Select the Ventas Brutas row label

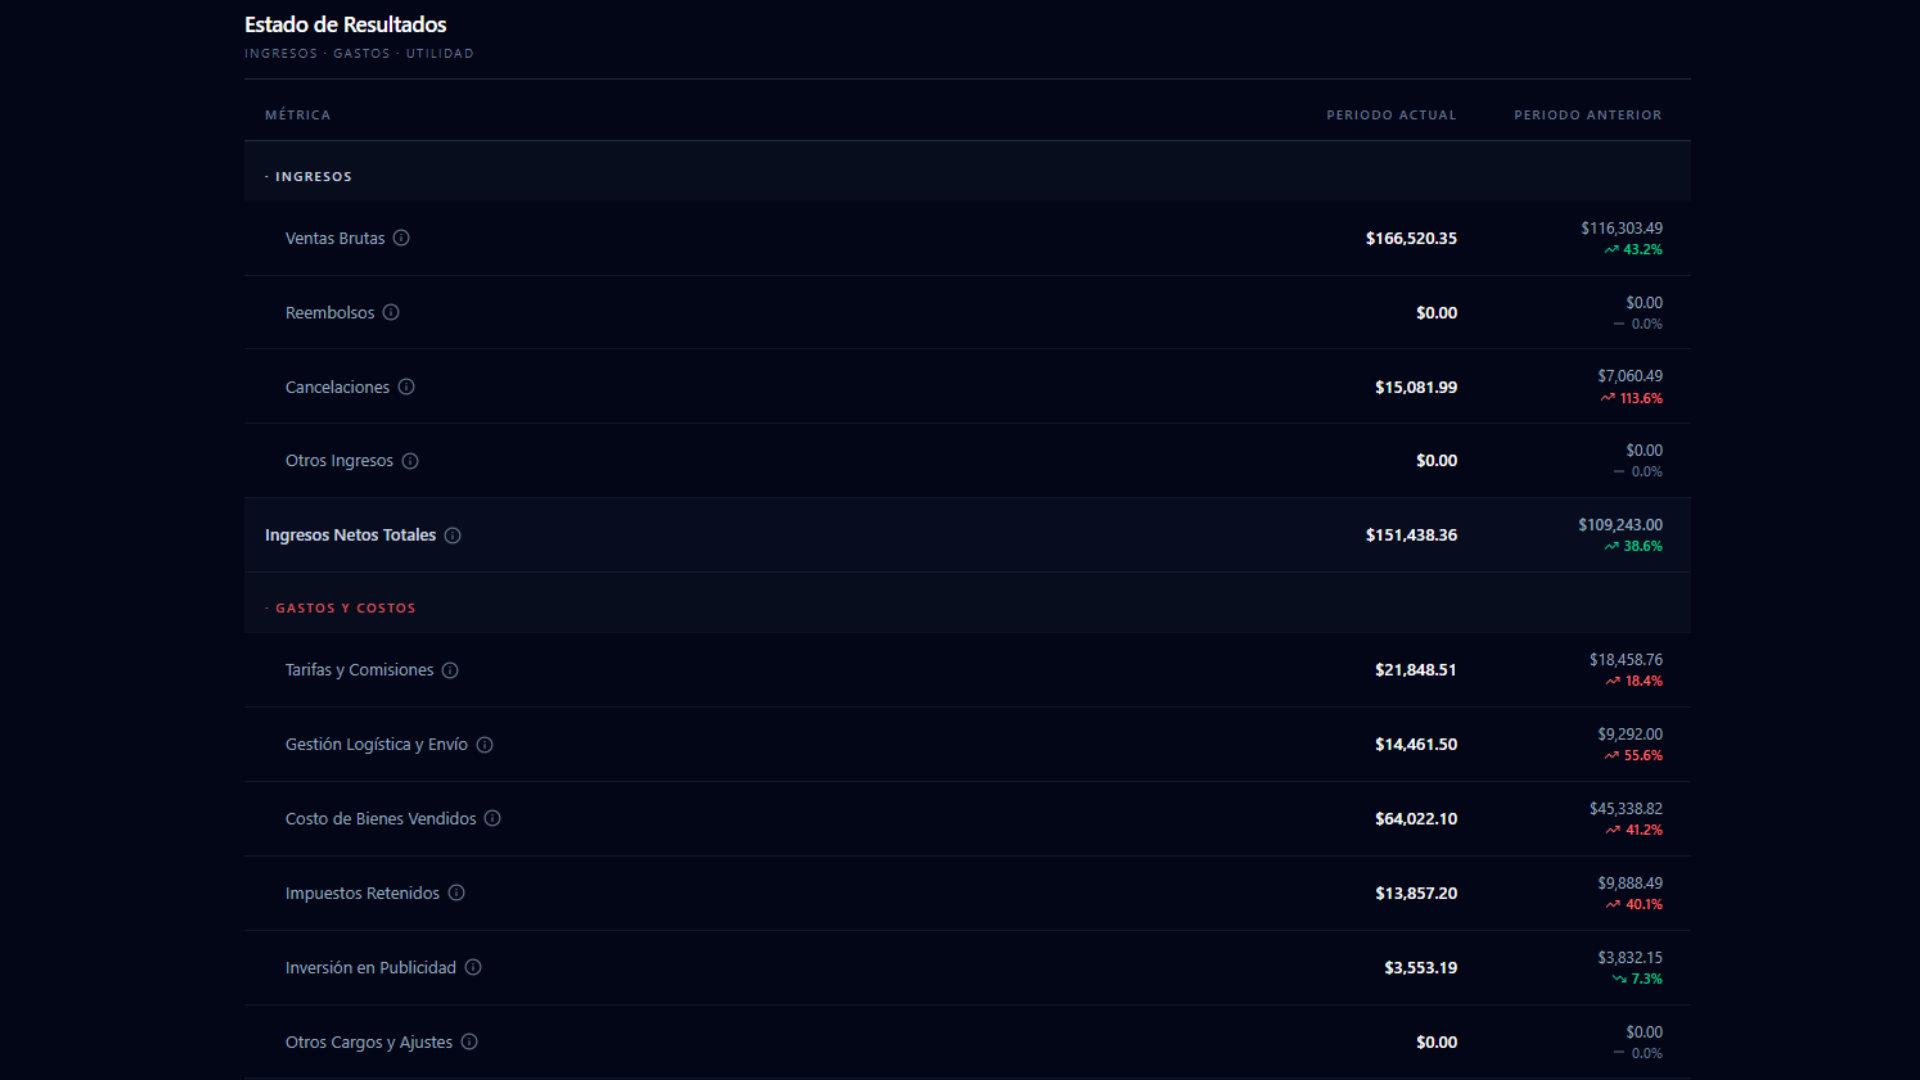(334, 238)
